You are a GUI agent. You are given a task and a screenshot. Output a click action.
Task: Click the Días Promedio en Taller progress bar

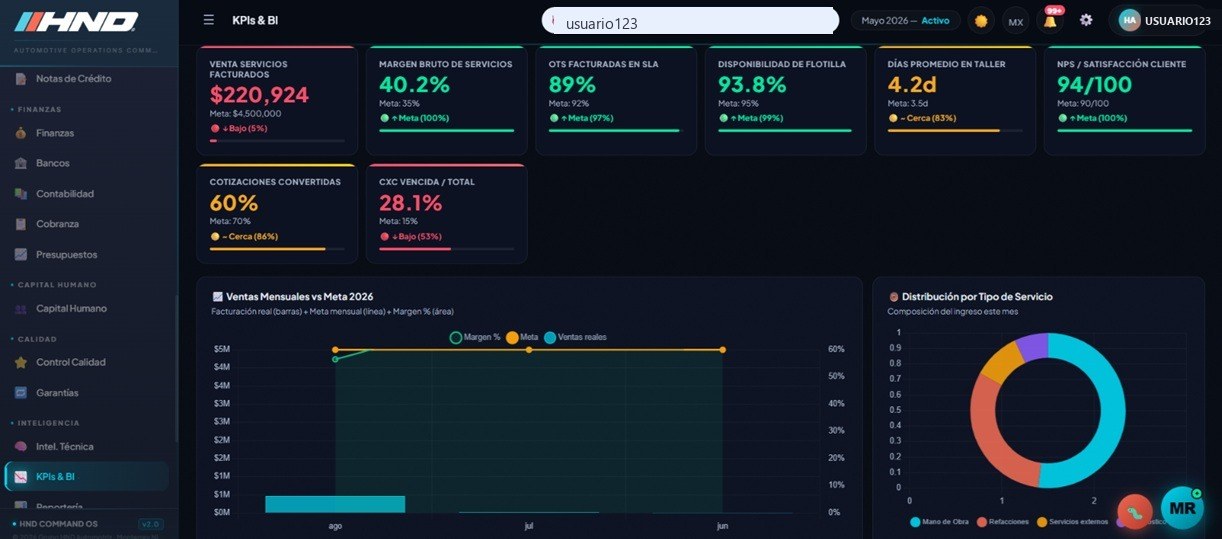click(955, 130)
